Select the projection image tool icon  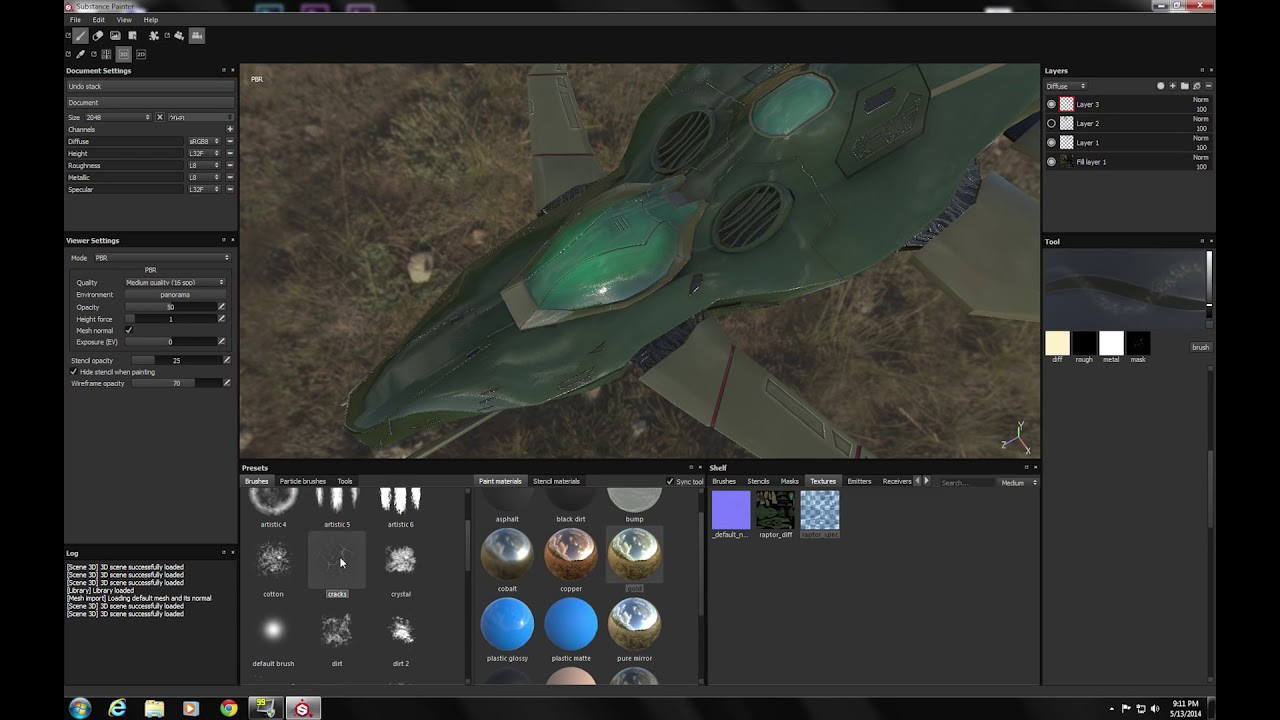(115, 36)
